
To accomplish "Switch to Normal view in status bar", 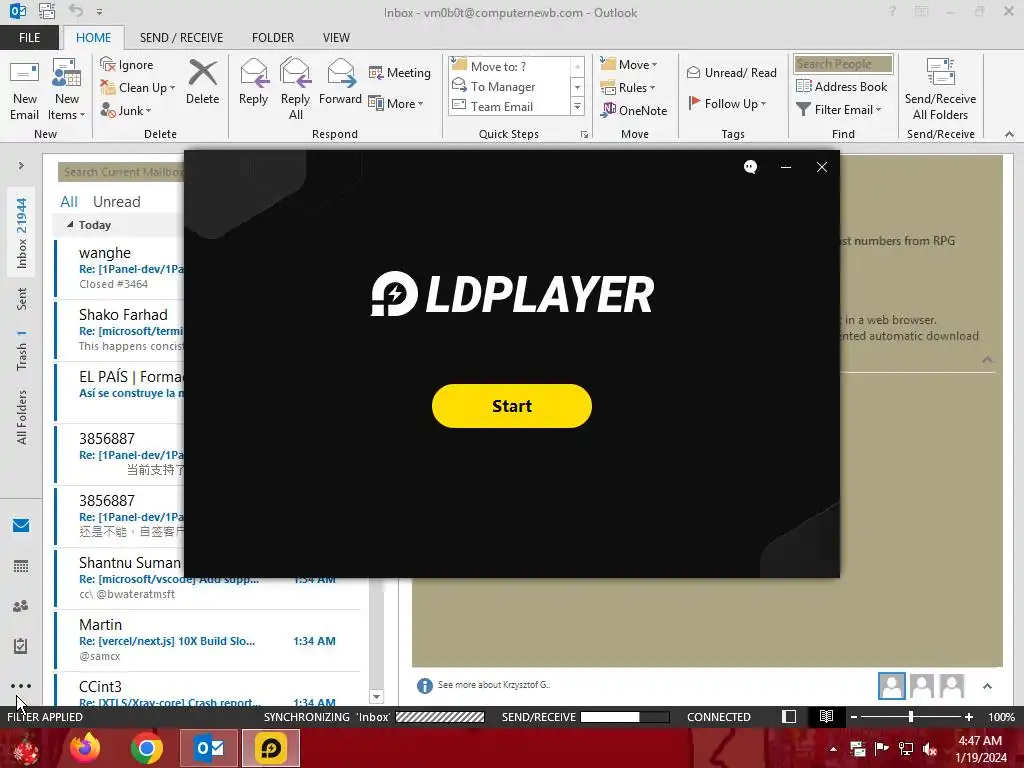I will click(789, 716).
